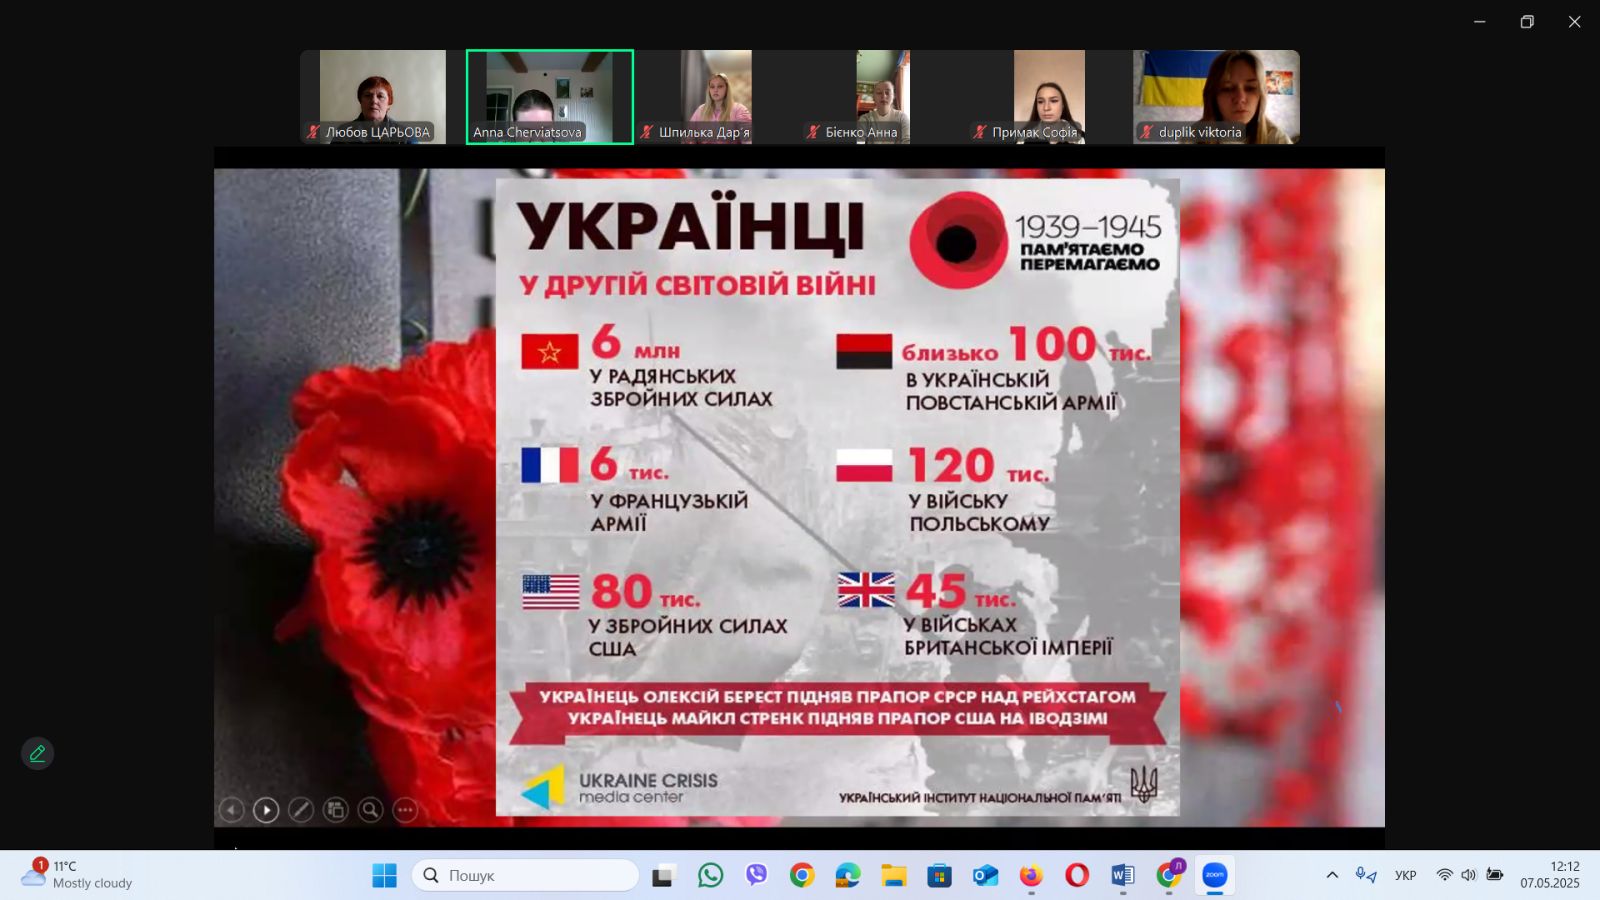Launch Opera browser from taskbar

[x=1077, y=876]
